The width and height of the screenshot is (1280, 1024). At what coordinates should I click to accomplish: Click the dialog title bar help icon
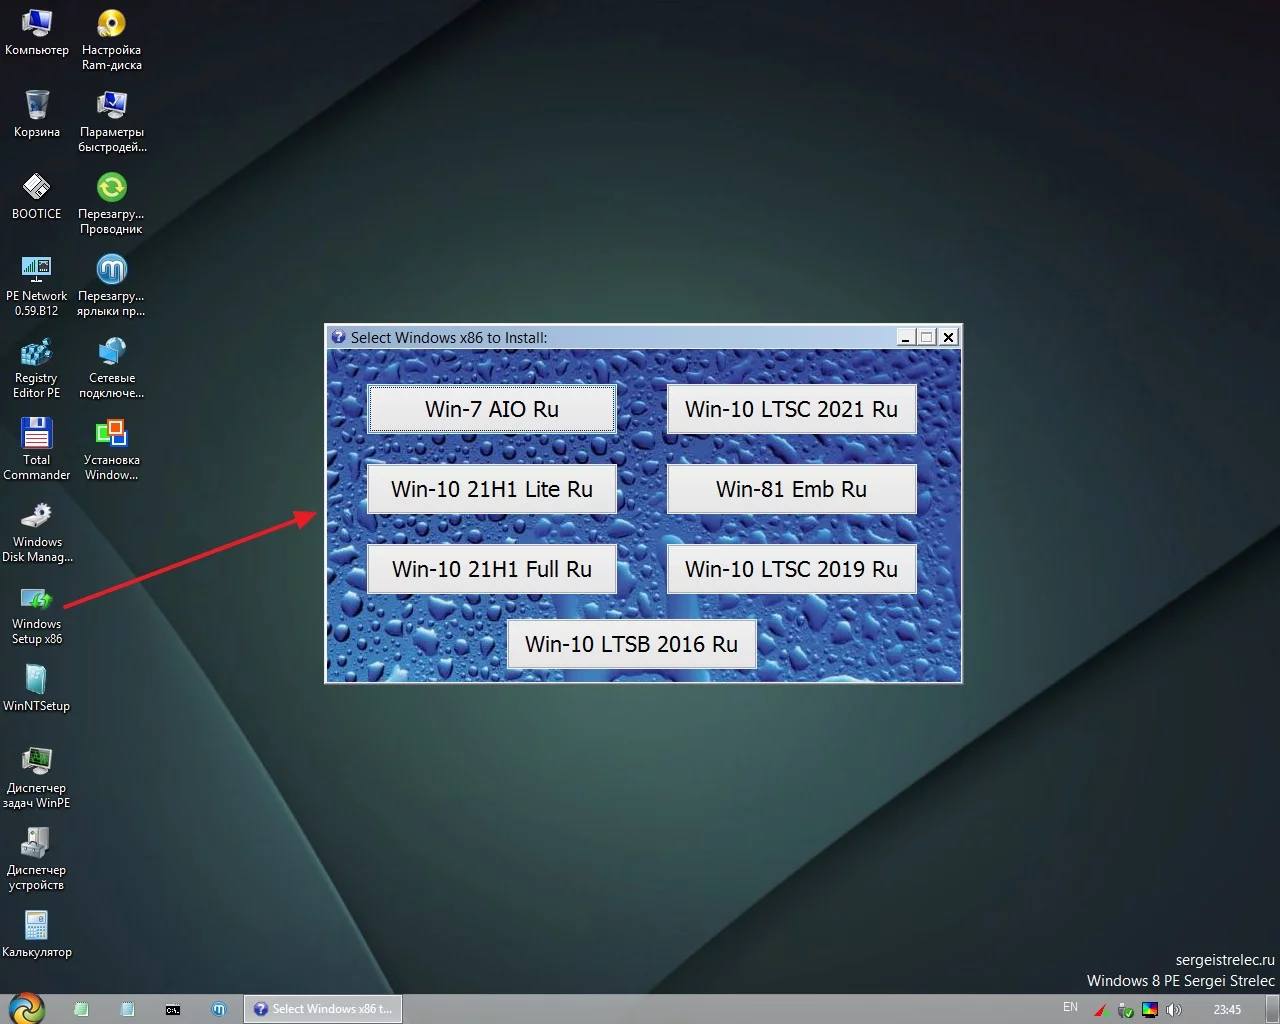(x=339, y=337)
